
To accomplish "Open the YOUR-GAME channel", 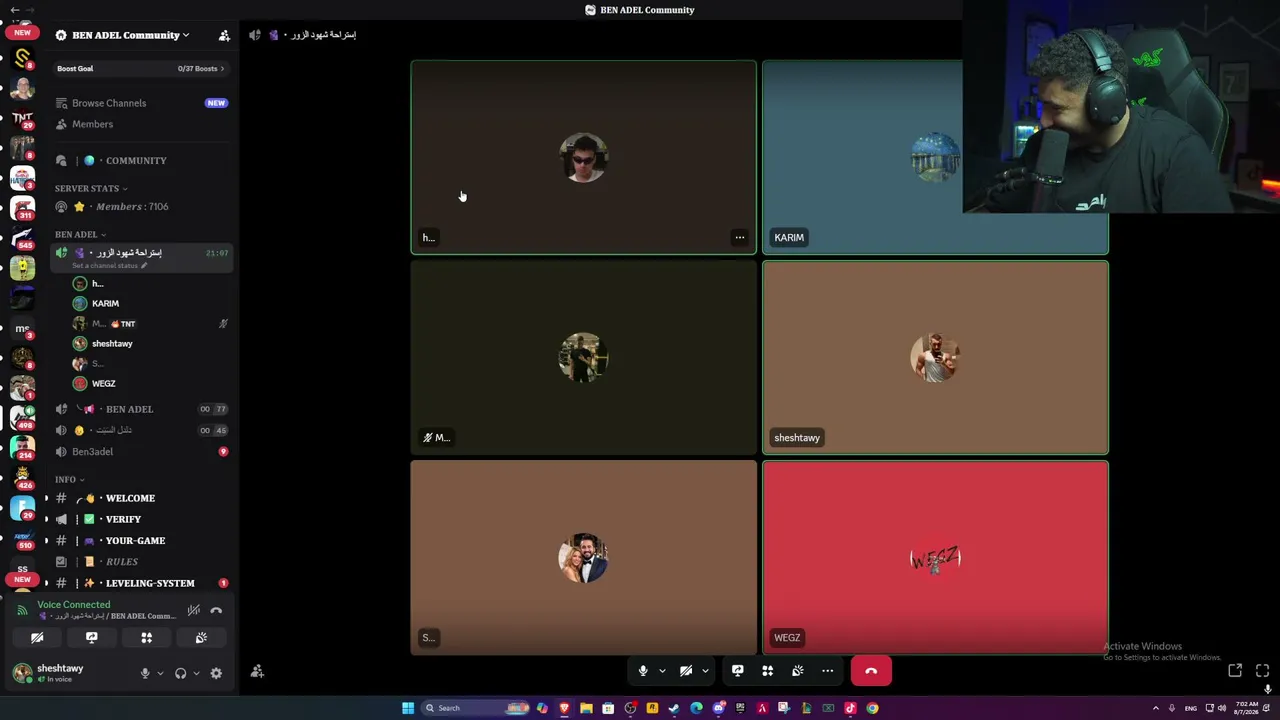I will pyautogui.click(x=141, y=540).
